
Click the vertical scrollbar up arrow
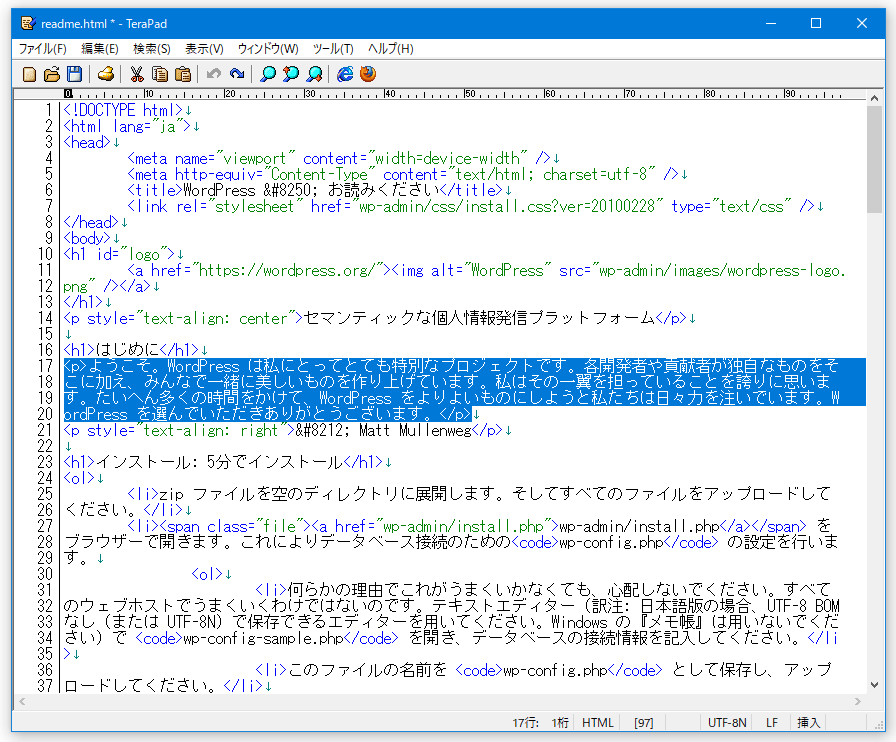874,98
